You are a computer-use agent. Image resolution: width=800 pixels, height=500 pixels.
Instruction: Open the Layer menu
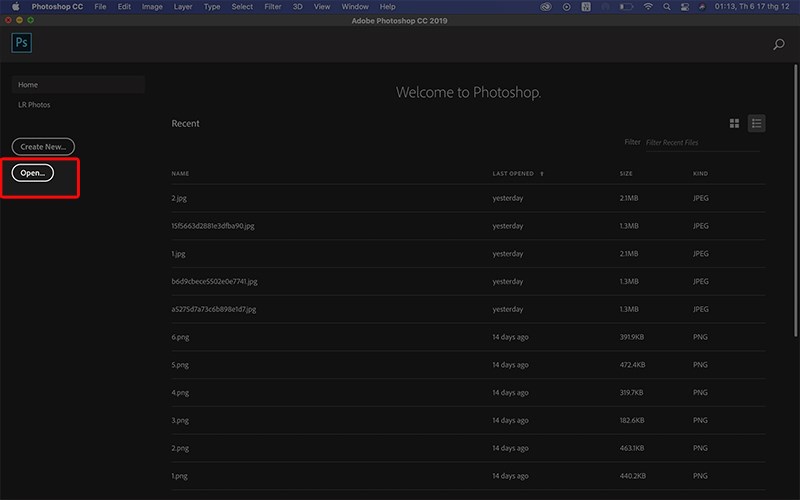click(183, 7)
